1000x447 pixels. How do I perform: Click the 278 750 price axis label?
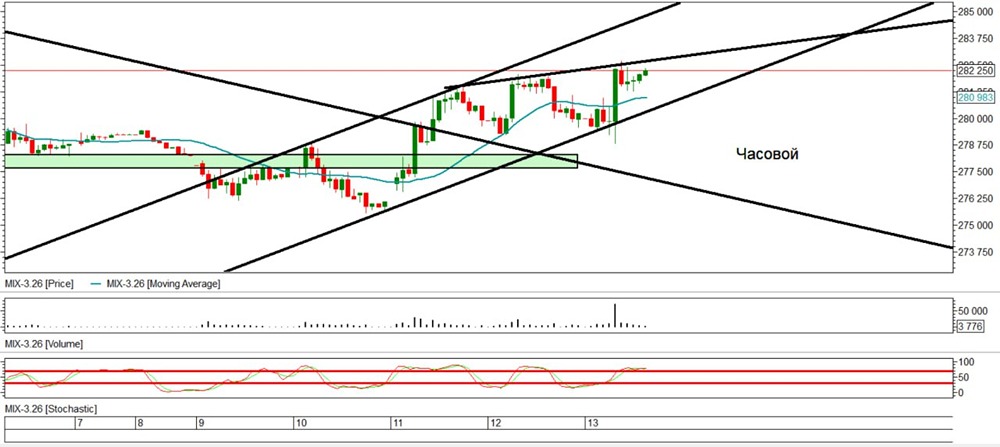pos(975,145)
